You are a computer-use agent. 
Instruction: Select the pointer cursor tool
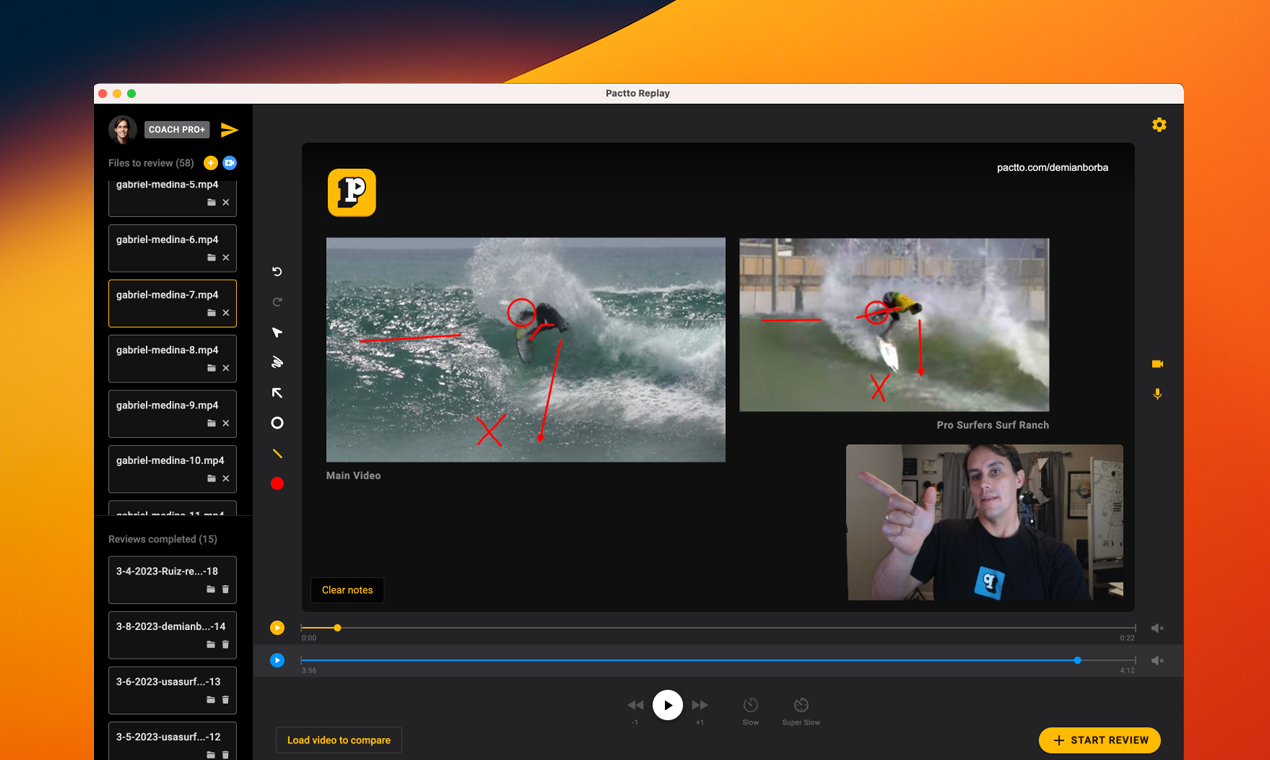tap(277, 332)
